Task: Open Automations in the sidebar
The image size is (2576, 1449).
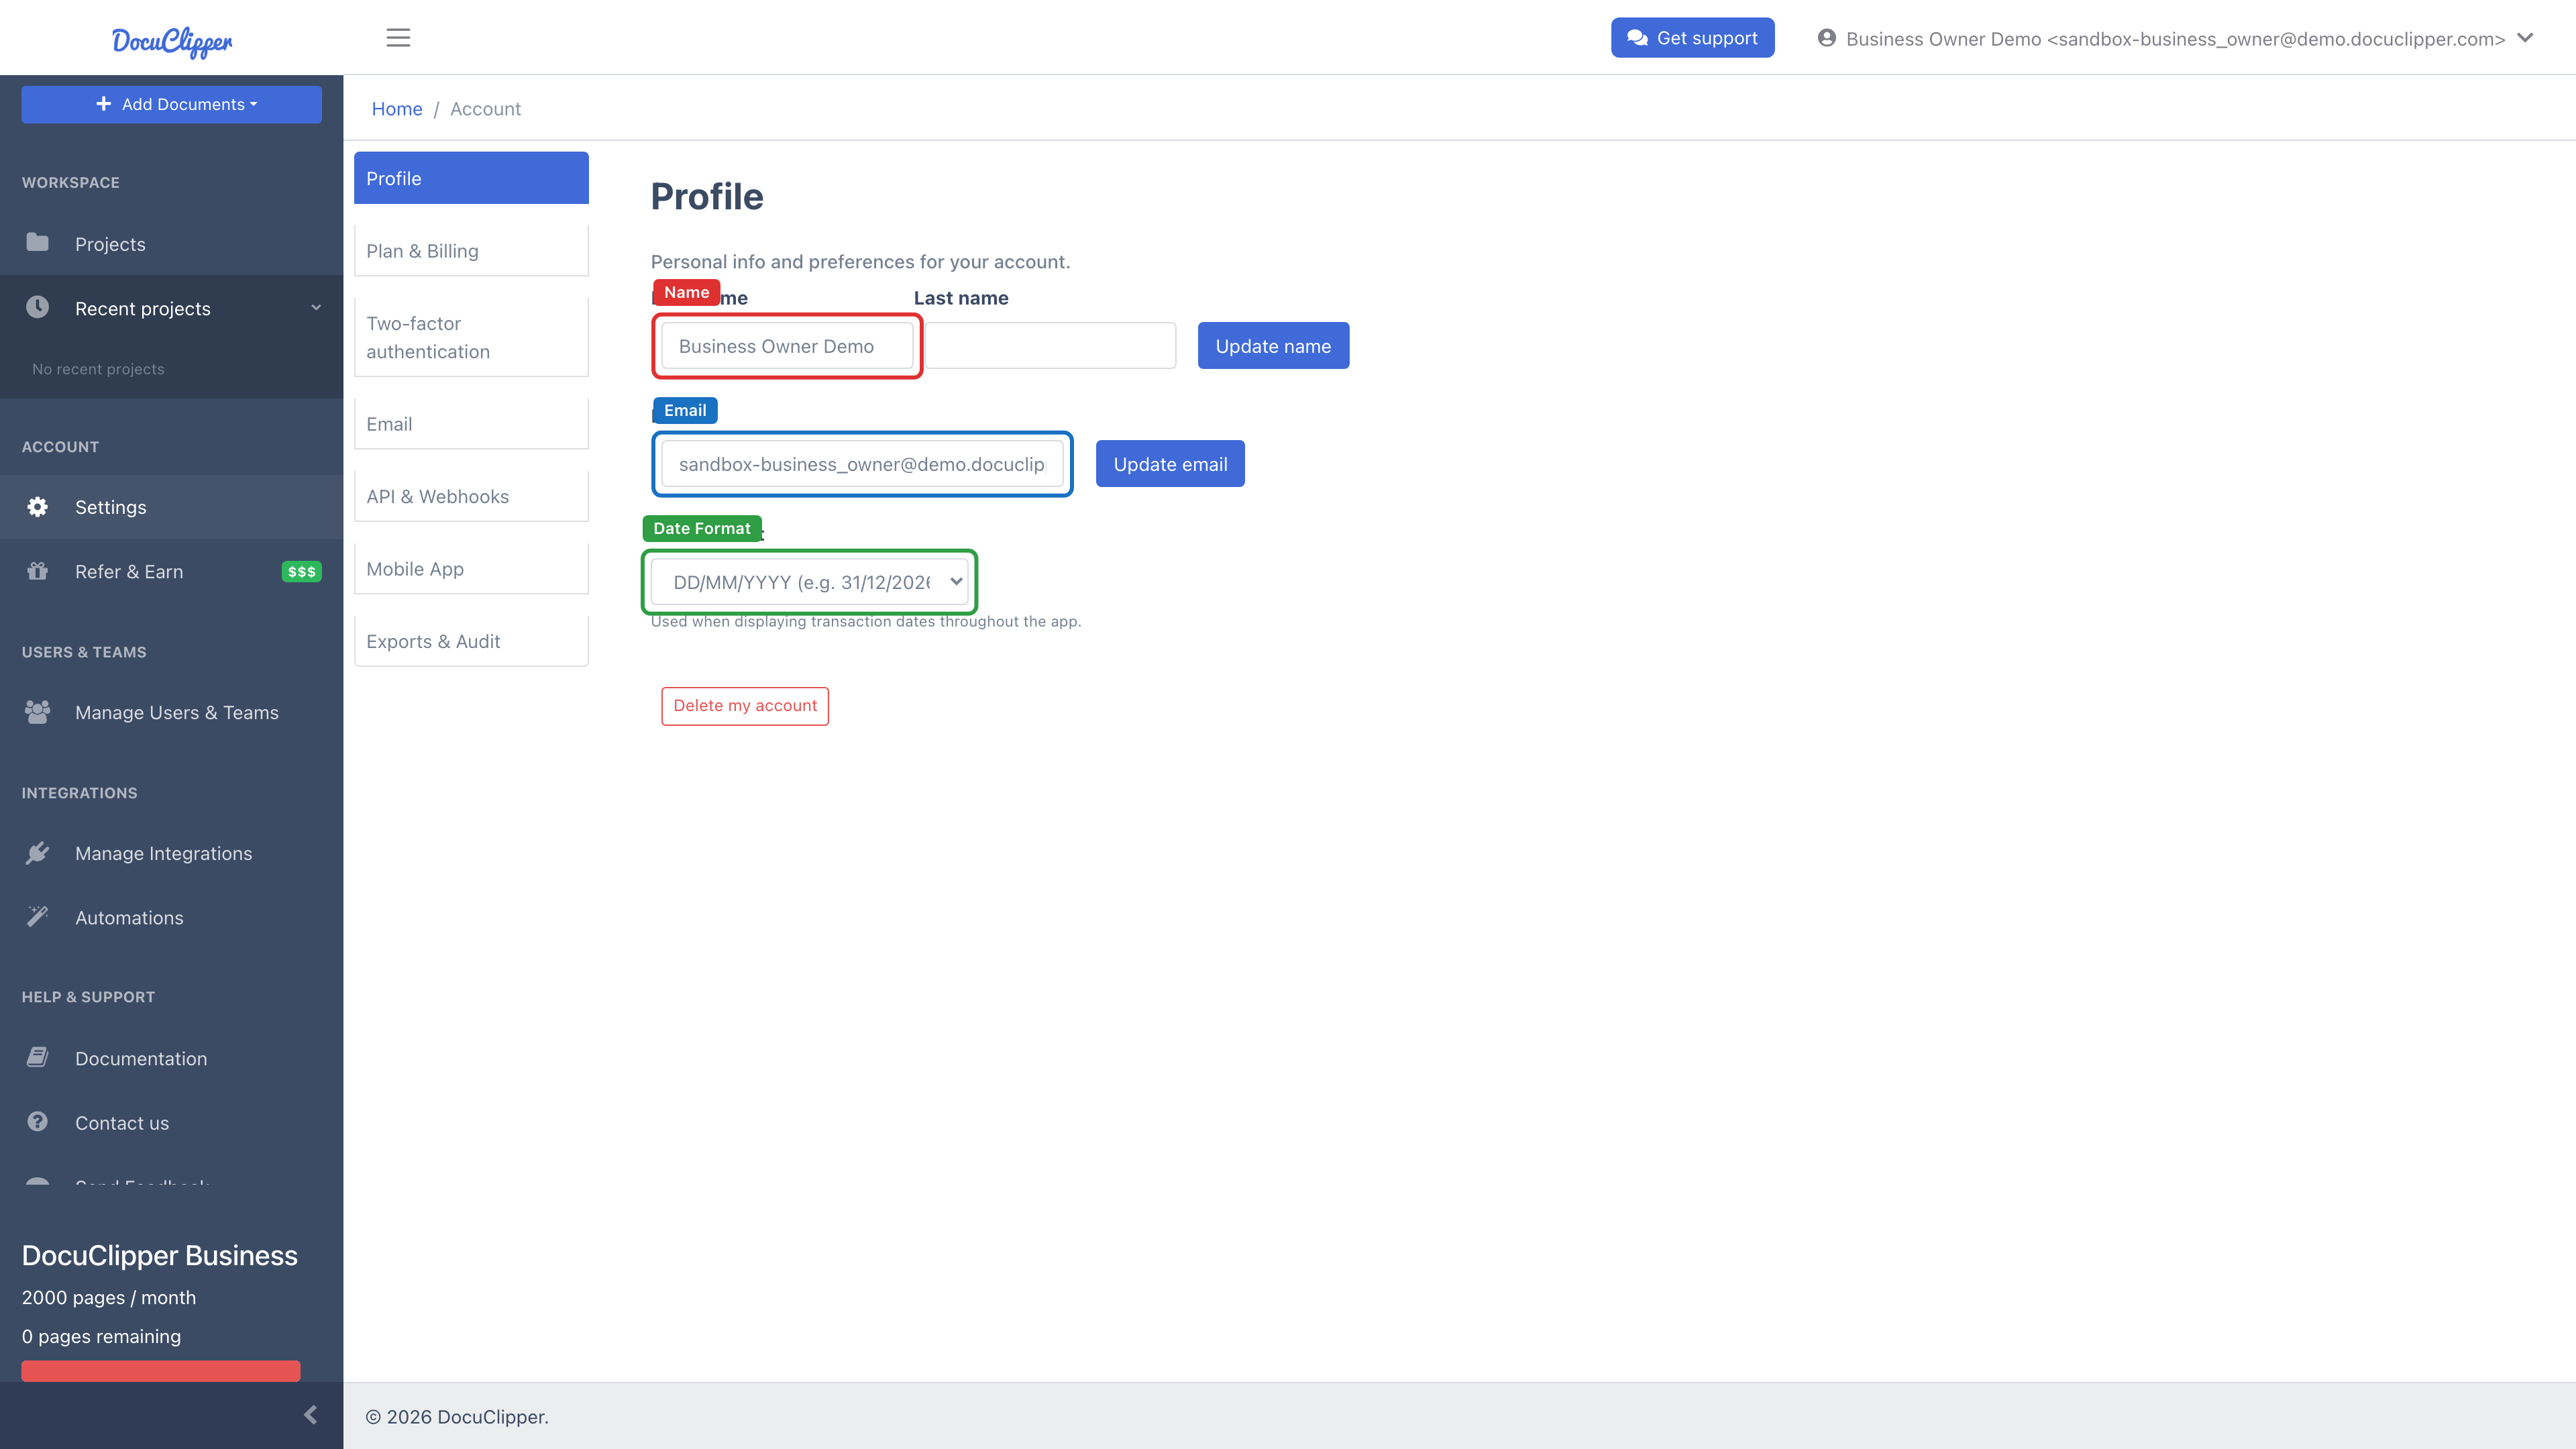Action: click(x=171, y=918)
